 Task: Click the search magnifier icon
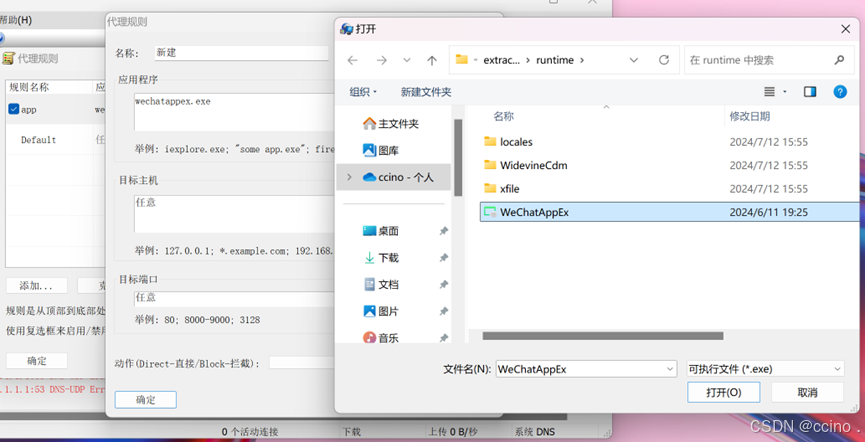839,60
